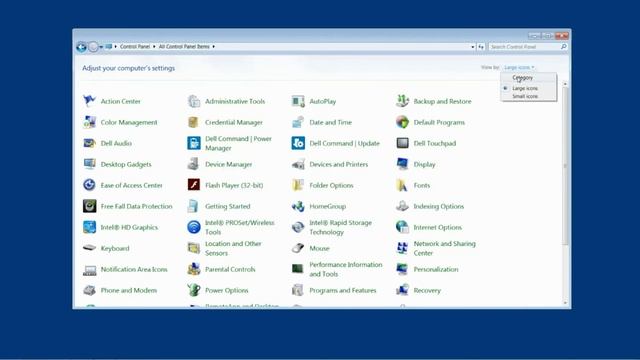Click the Intel PROSet/Wireless Tools icon
This screenshot has height=360, width=640.
coord(194,227)
